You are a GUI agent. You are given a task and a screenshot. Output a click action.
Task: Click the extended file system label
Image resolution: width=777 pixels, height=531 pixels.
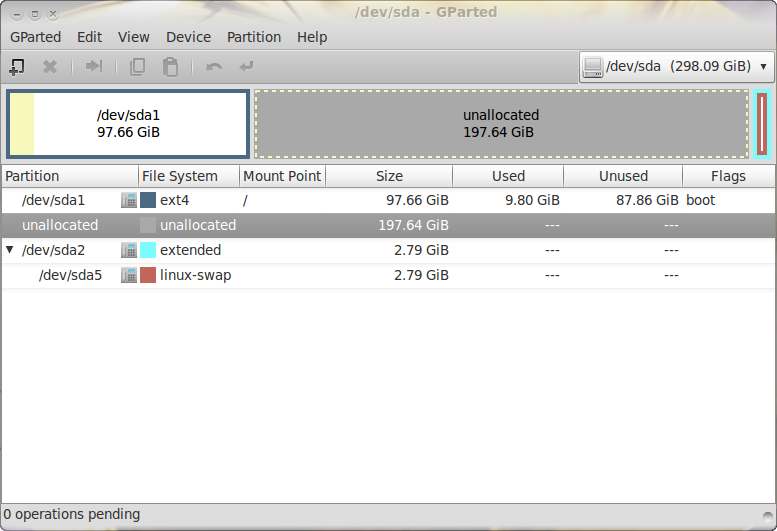tap(191, 250)
